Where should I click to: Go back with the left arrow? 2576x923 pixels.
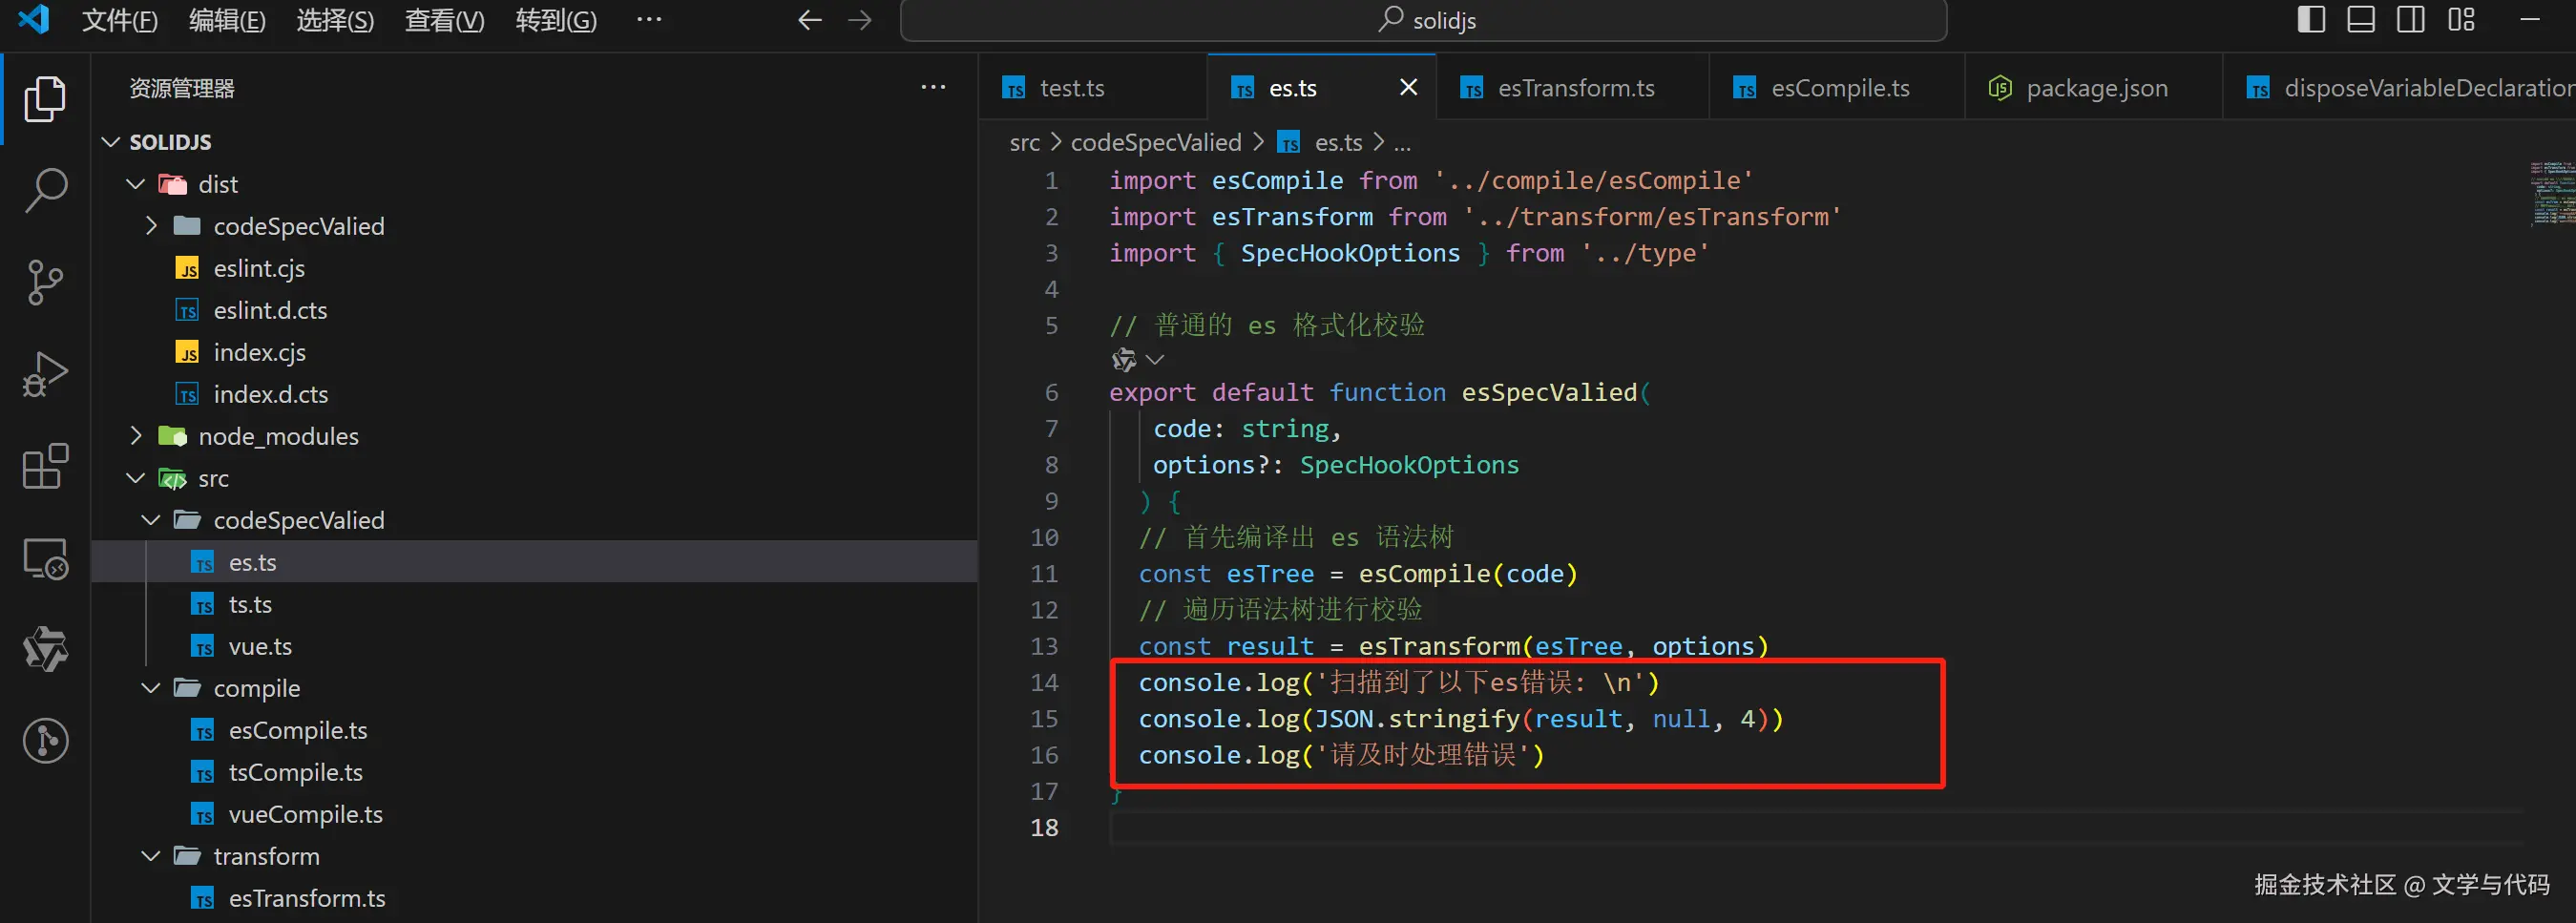point(809,20)
